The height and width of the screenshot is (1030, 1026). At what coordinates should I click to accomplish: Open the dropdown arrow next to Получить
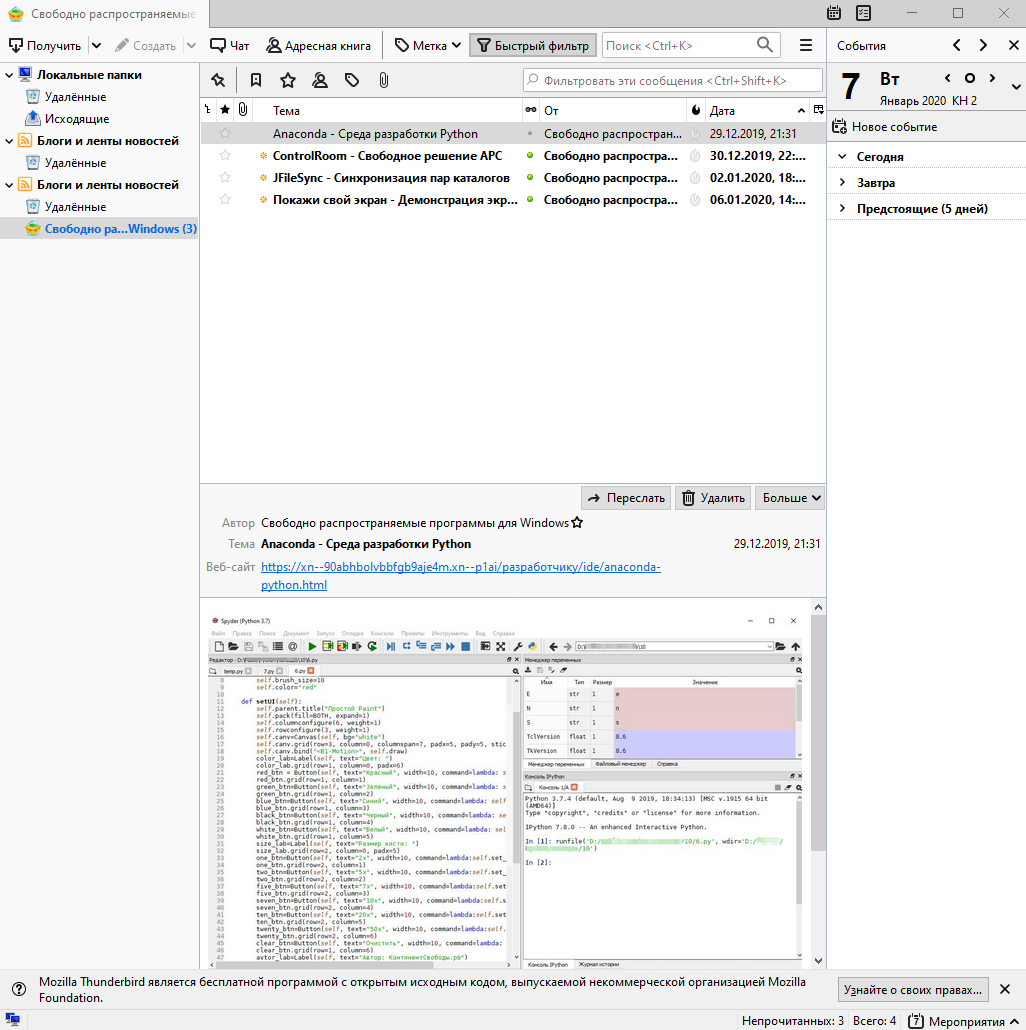pyautogui.click(x=97, y=45)
